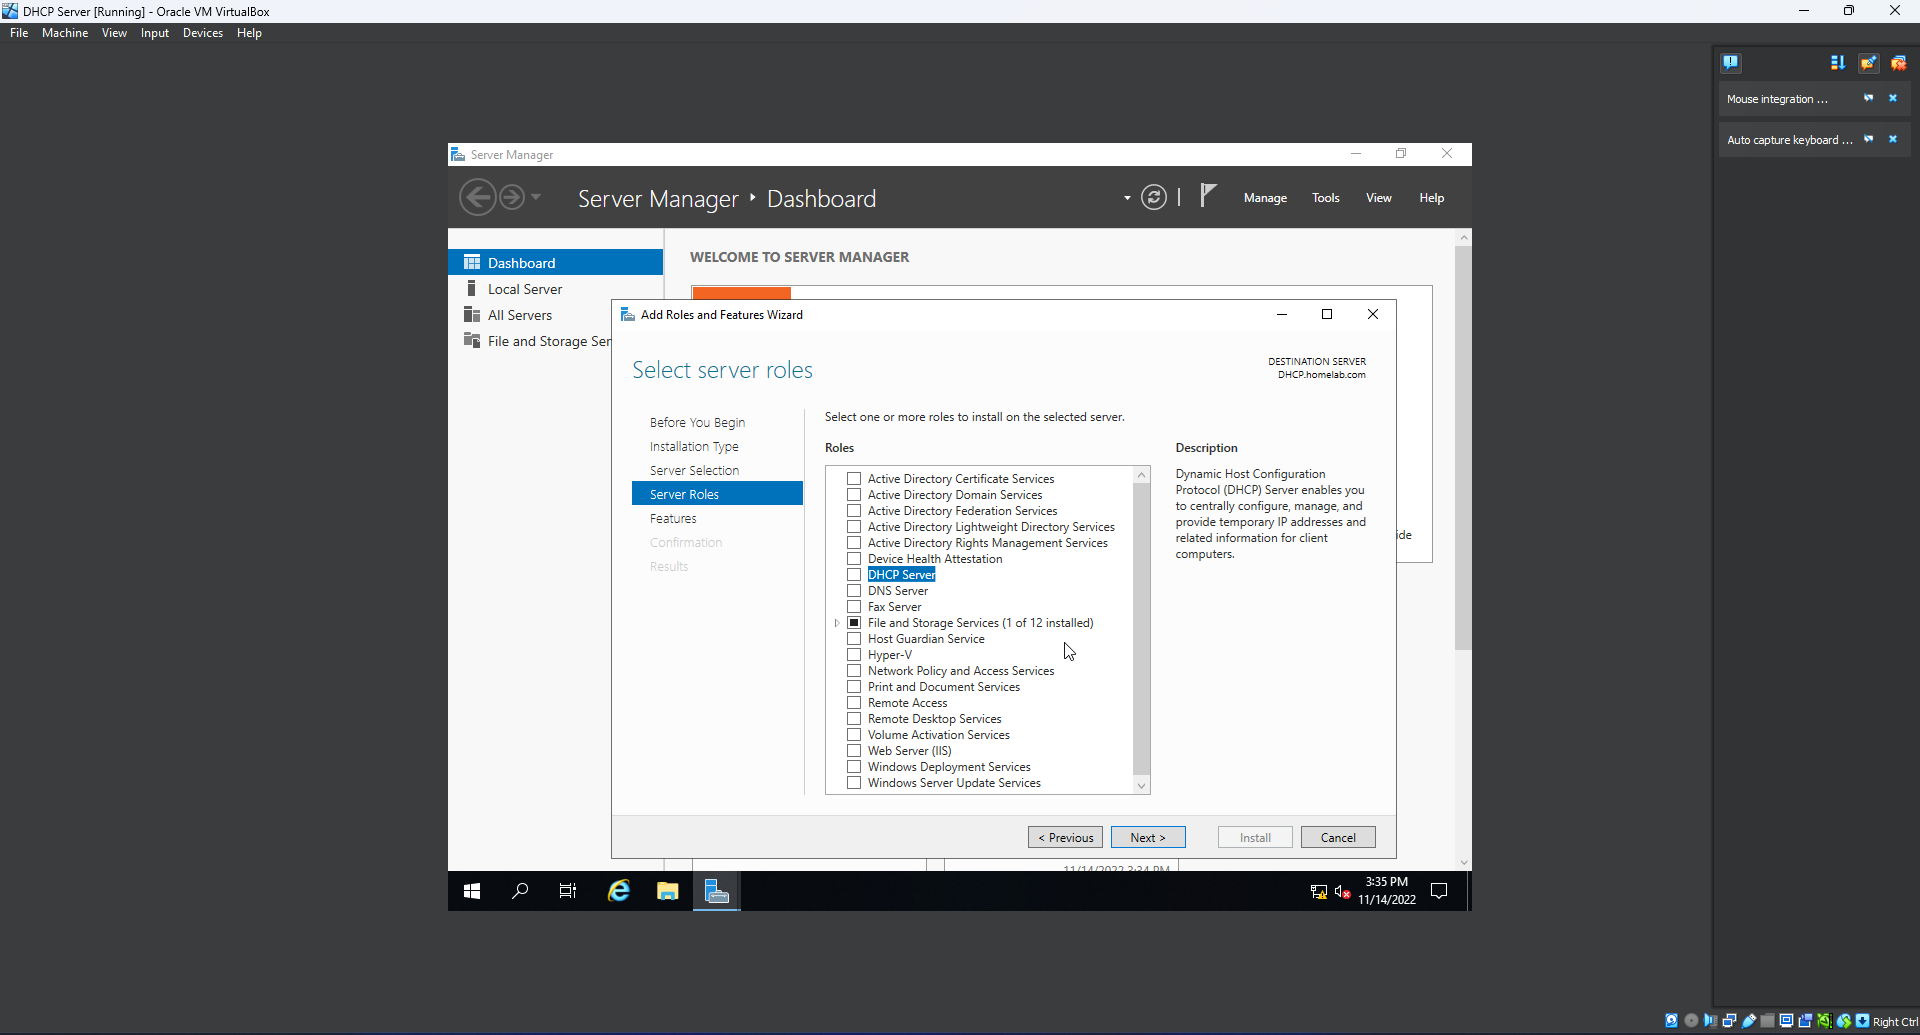
Task: Click the roles list vertical scrollbar track
Action: click(1141, 628)
